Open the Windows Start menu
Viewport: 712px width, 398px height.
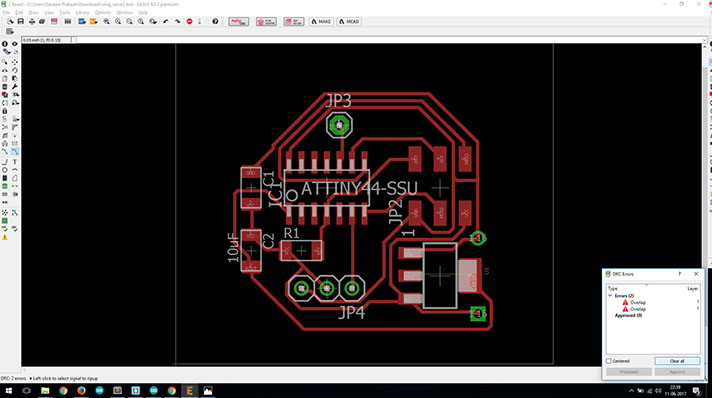pos(8,391)
